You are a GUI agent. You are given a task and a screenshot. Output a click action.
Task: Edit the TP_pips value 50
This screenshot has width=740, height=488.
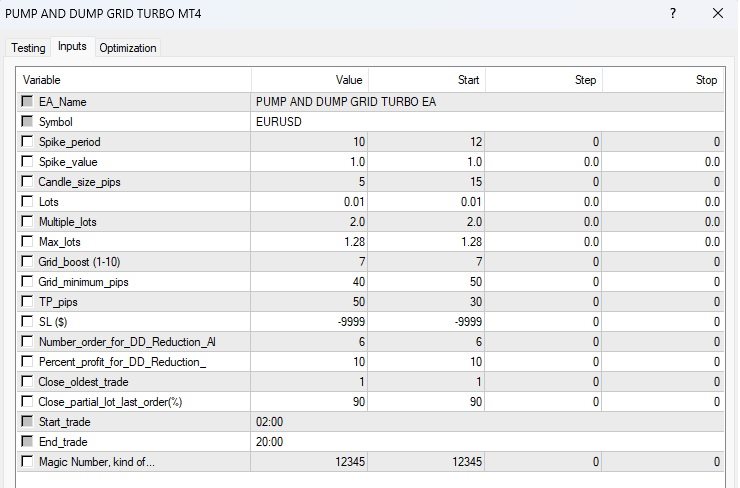[309, 302]
